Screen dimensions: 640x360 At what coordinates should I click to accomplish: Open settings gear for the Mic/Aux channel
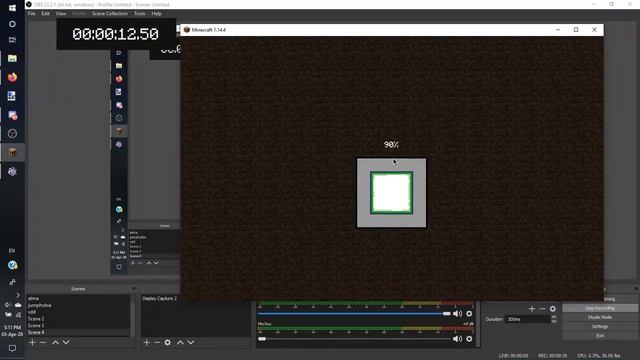coord(469,339)
